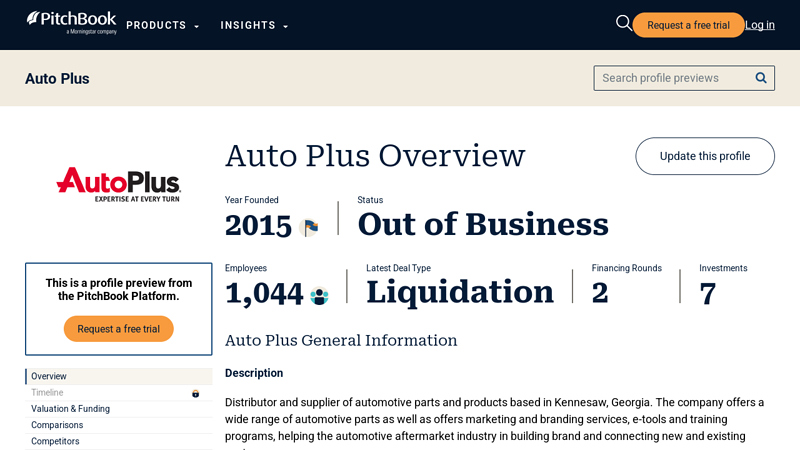Click the Description subheading
Screen dimensions: 800x450
tap(254, 373)
